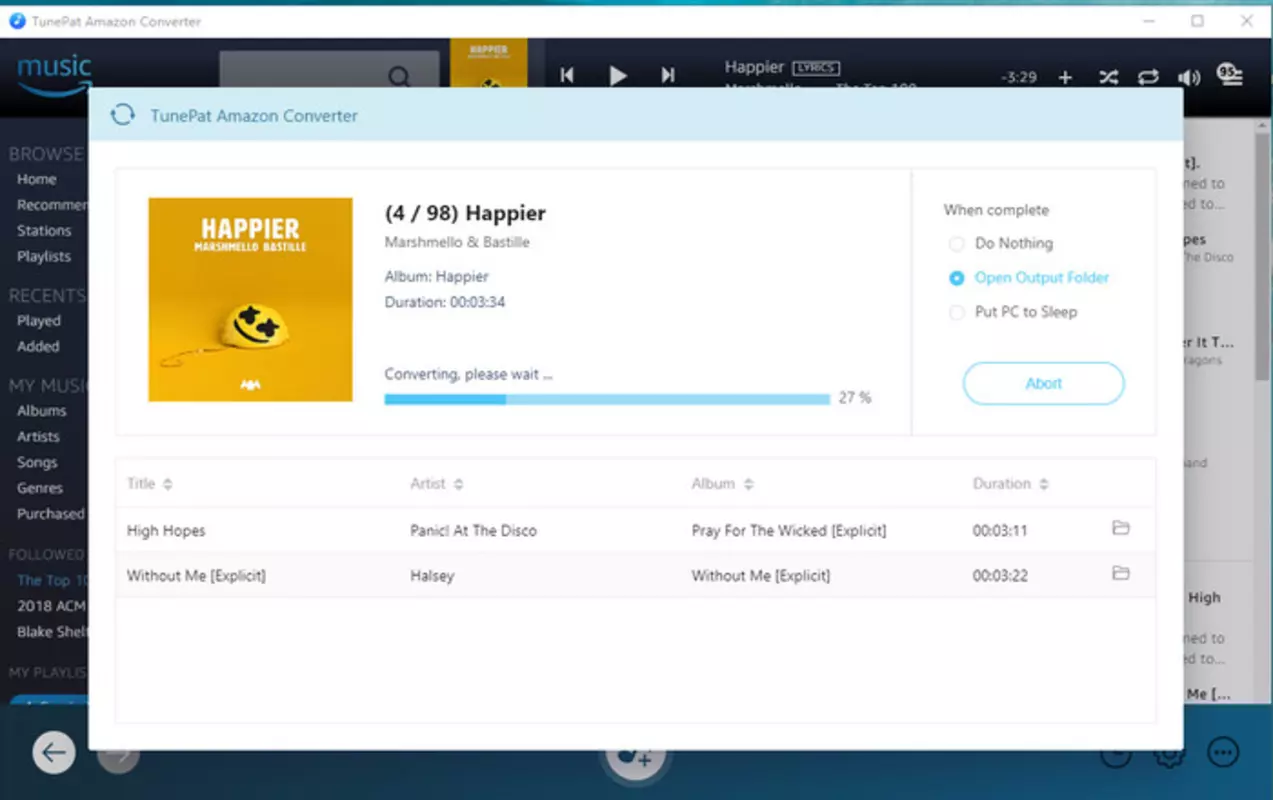Sort list by the Duration column arrows
Image resolution: width=1273 pixels, height=800 pixels.
tap(1043, 484)
